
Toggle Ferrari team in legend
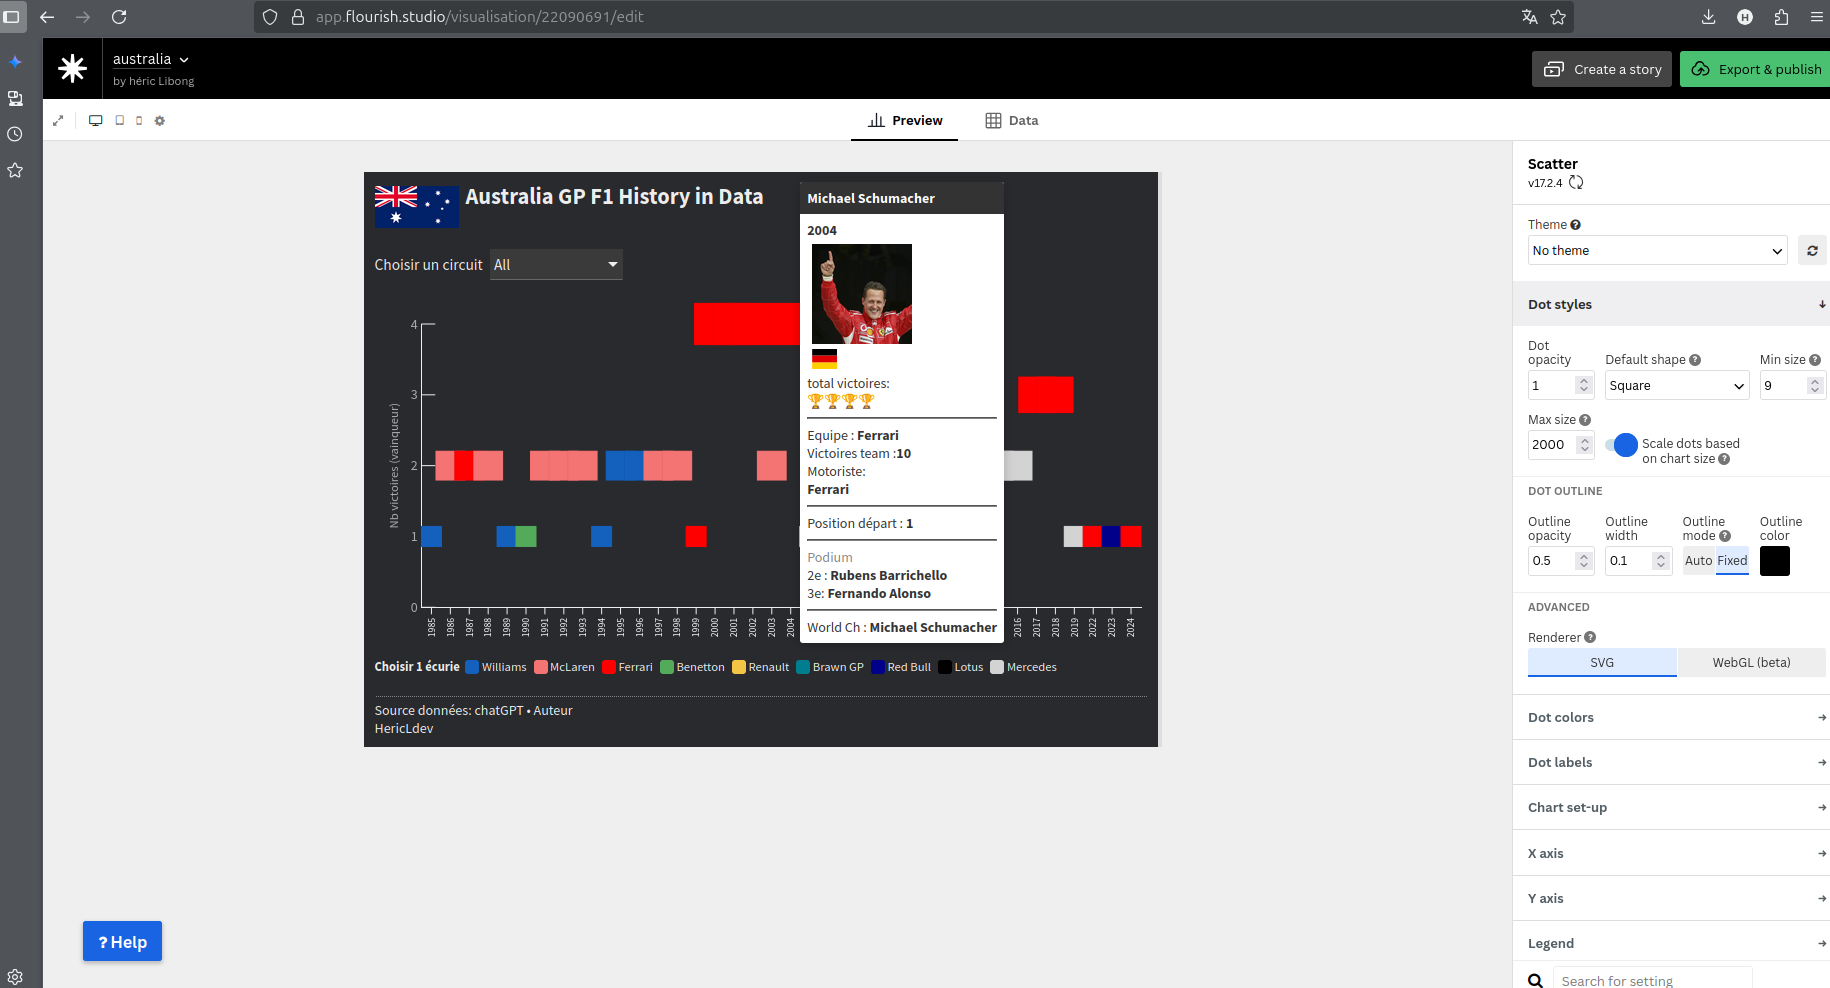628,667
